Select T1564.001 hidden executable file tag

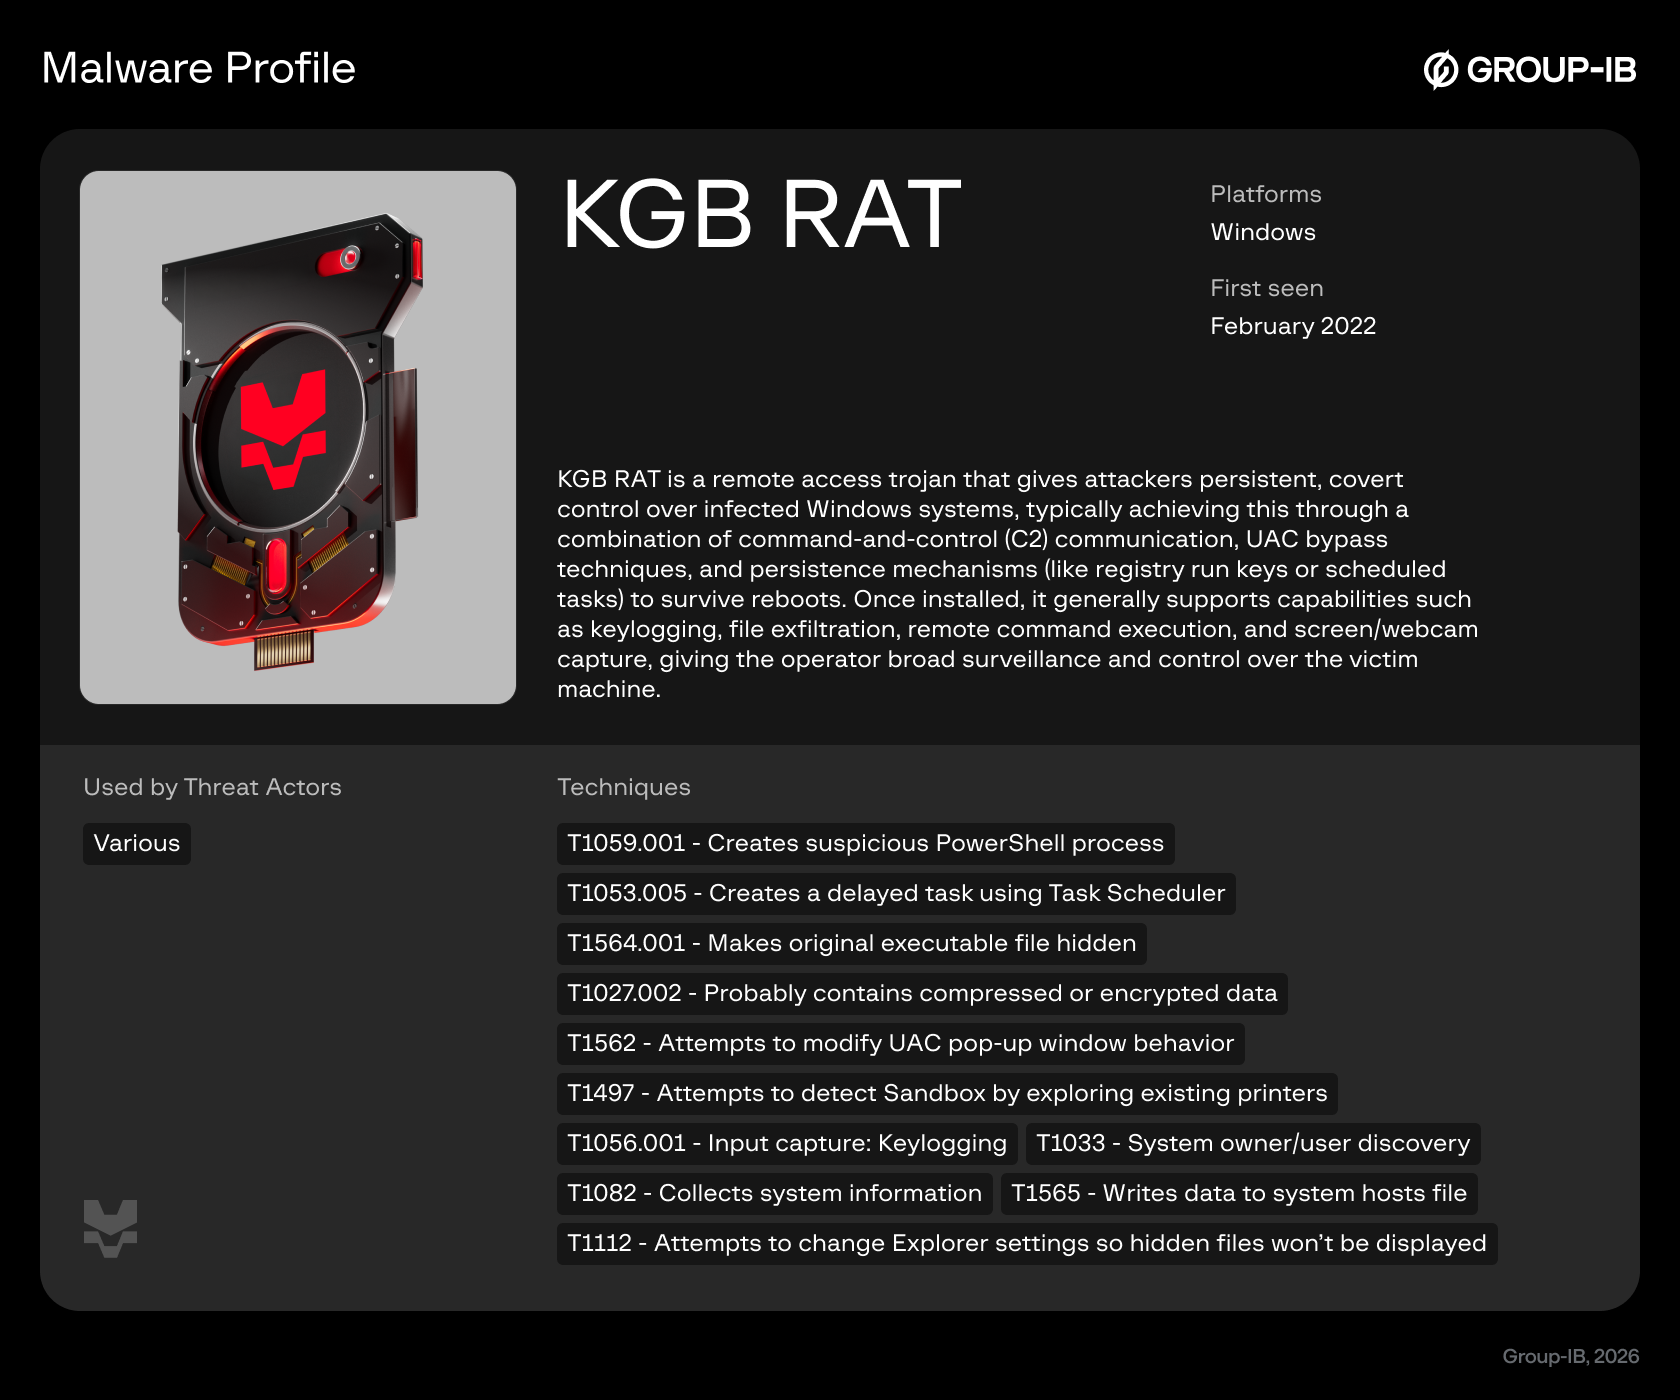click(851, 943)
